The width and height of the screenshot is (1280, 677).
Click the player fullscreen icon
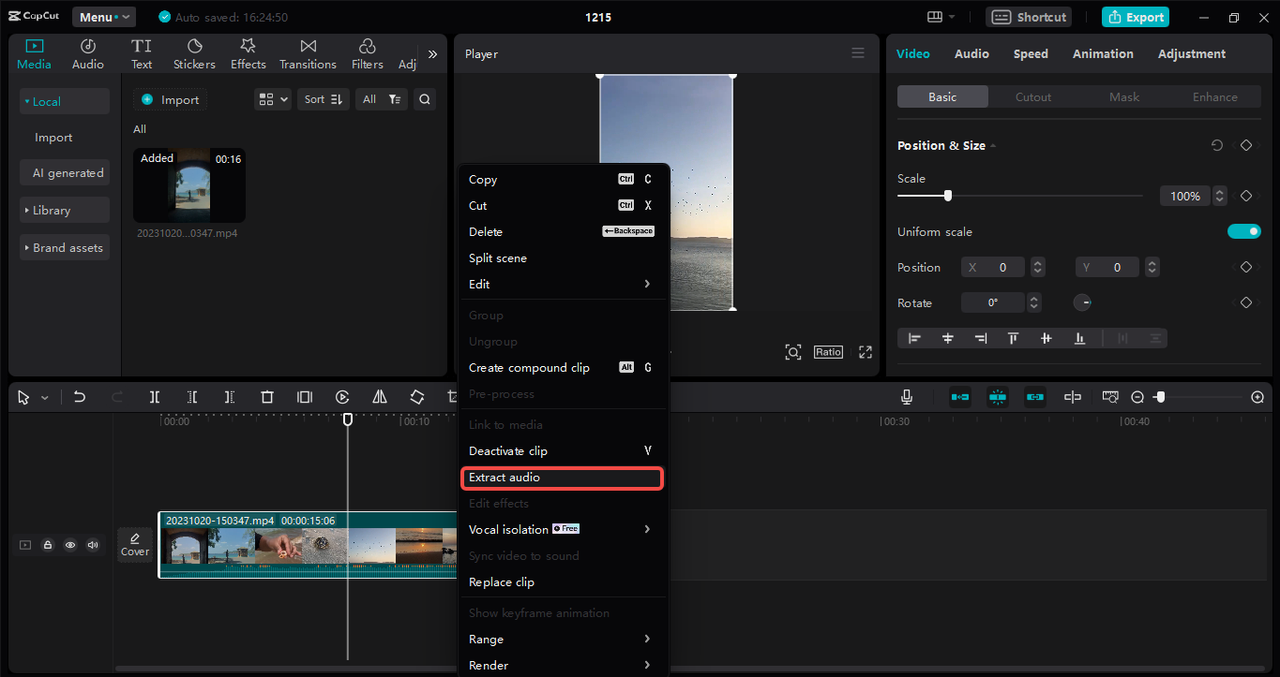866,352
